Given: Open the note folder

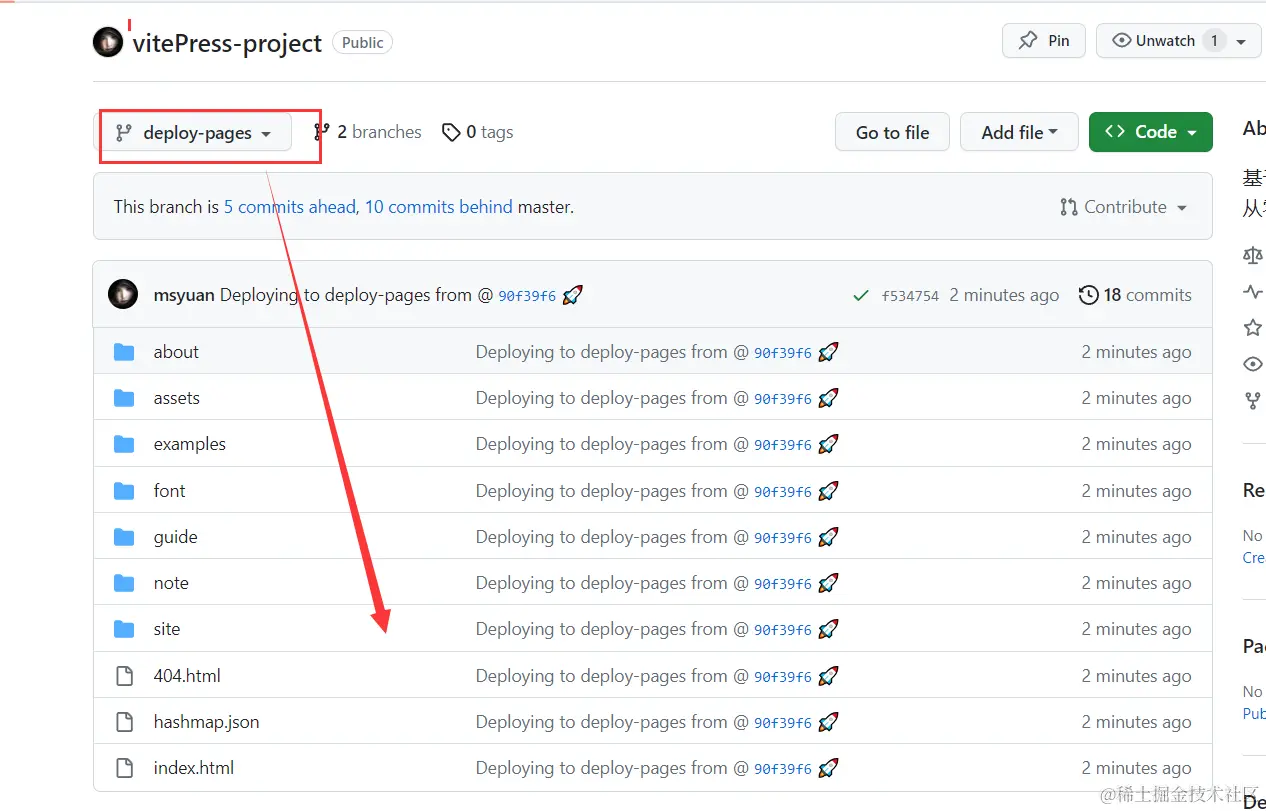Looking at the screenshot, I should click(171, 583).
